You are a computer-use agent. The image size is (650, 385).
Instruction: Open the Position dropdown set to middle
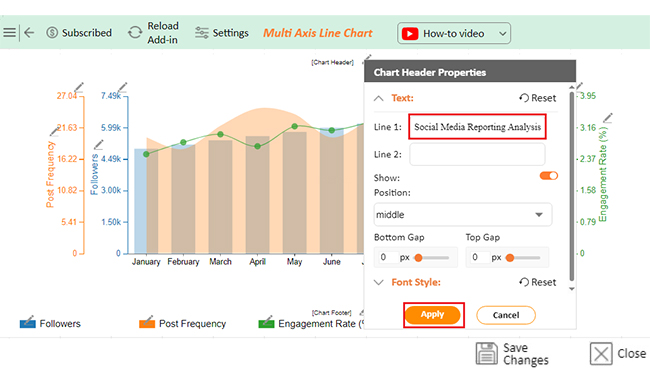tap(463, 215)
